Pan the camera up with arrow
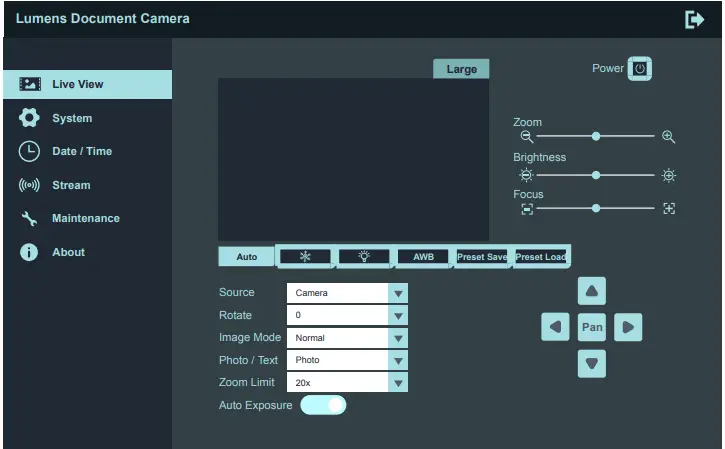 tap(592, 292)
